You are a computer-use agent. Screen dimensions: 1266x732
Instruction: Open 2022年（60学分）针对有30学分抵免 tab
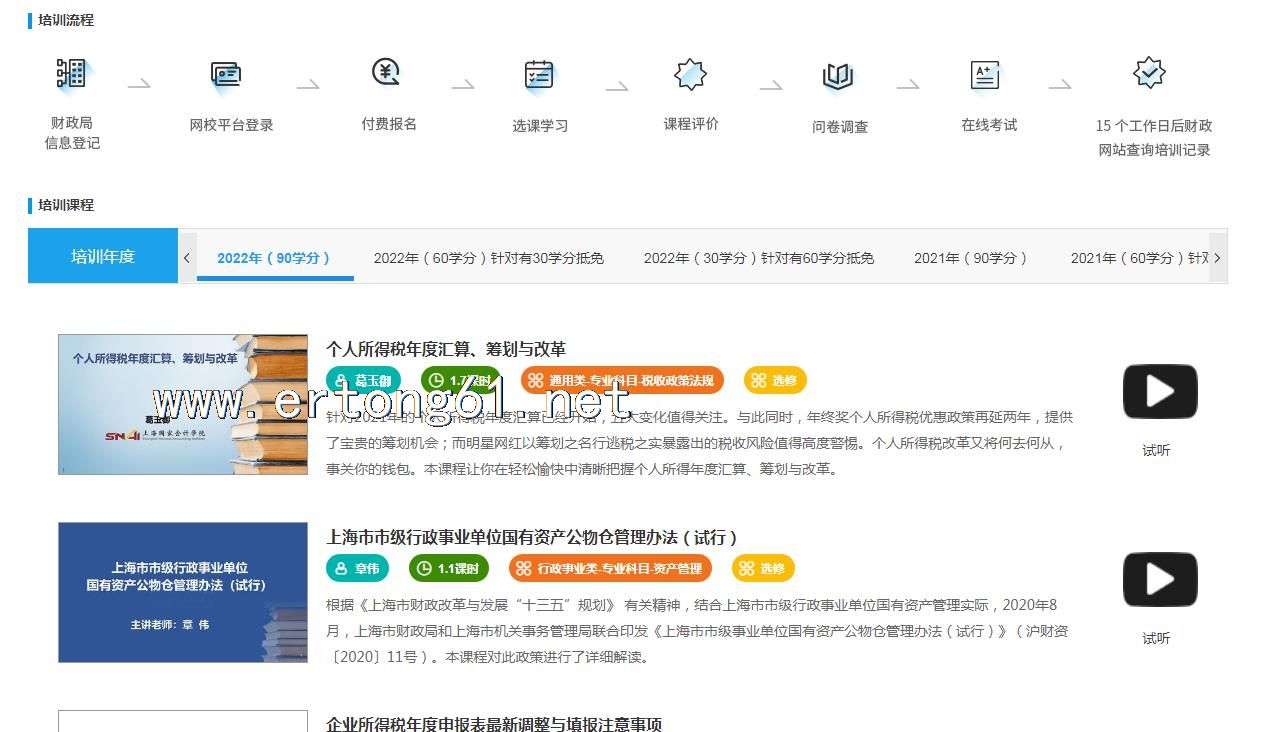(488, 258)
